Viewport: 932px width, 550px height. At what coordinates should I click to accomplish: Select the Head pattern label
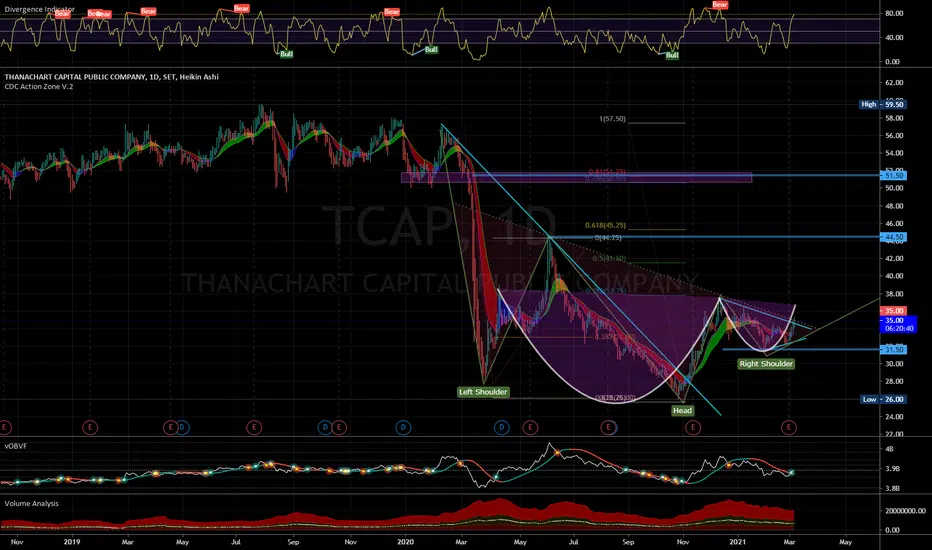[682, 410]
